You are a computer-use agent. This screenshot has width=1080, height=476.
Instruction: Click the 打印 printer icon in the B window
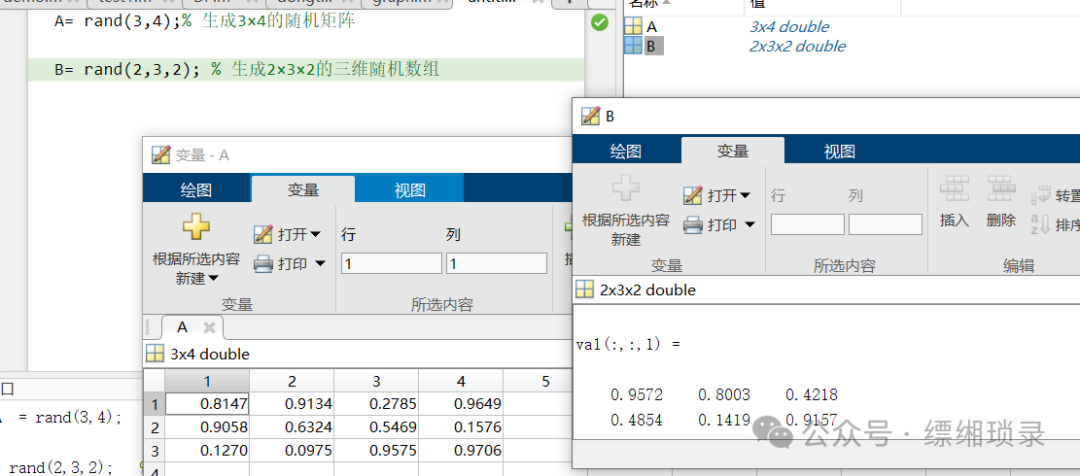click(x=693, y=225)
